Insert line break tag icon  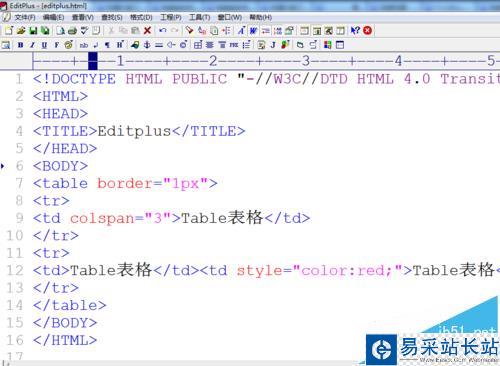pyautogui.click(x=96, y=45)
